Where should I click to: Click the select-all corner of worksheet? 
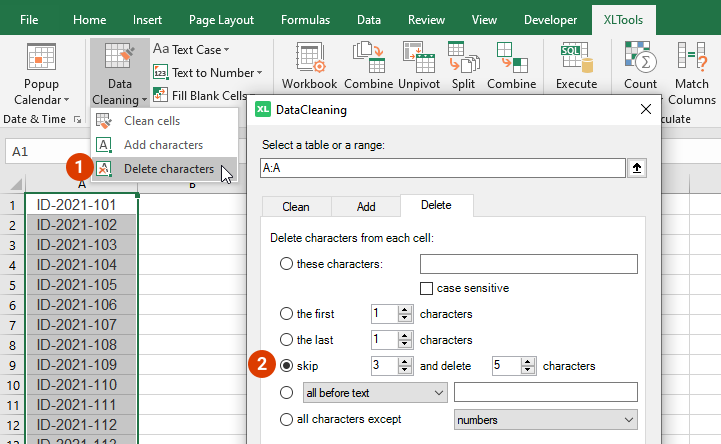pyautogui.click(x=16, y=185)
